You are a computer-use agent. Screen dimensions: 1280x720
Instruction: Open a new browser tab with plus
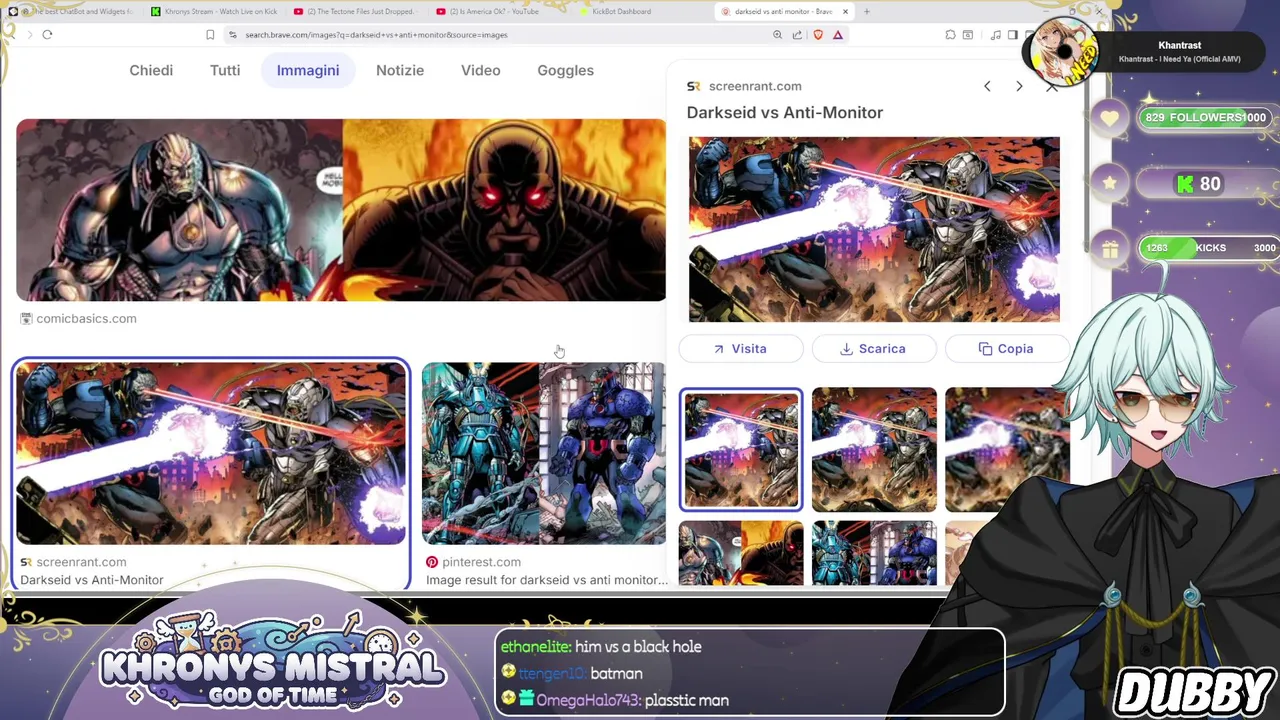[867, 11]
